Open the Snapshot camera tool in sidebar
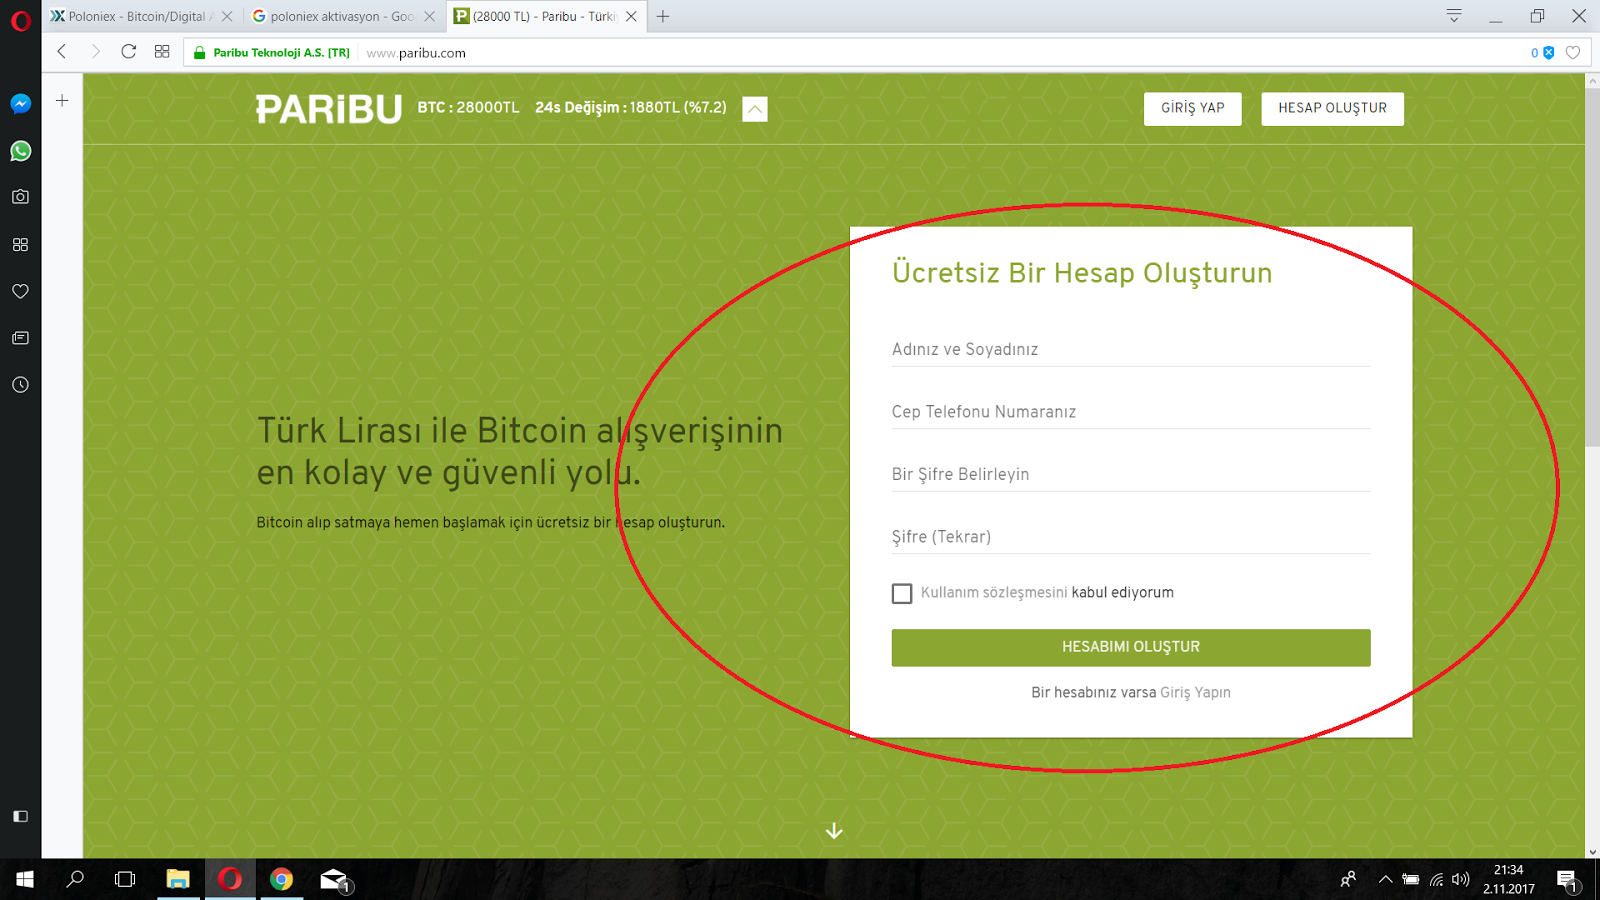 tap(20, 197)
